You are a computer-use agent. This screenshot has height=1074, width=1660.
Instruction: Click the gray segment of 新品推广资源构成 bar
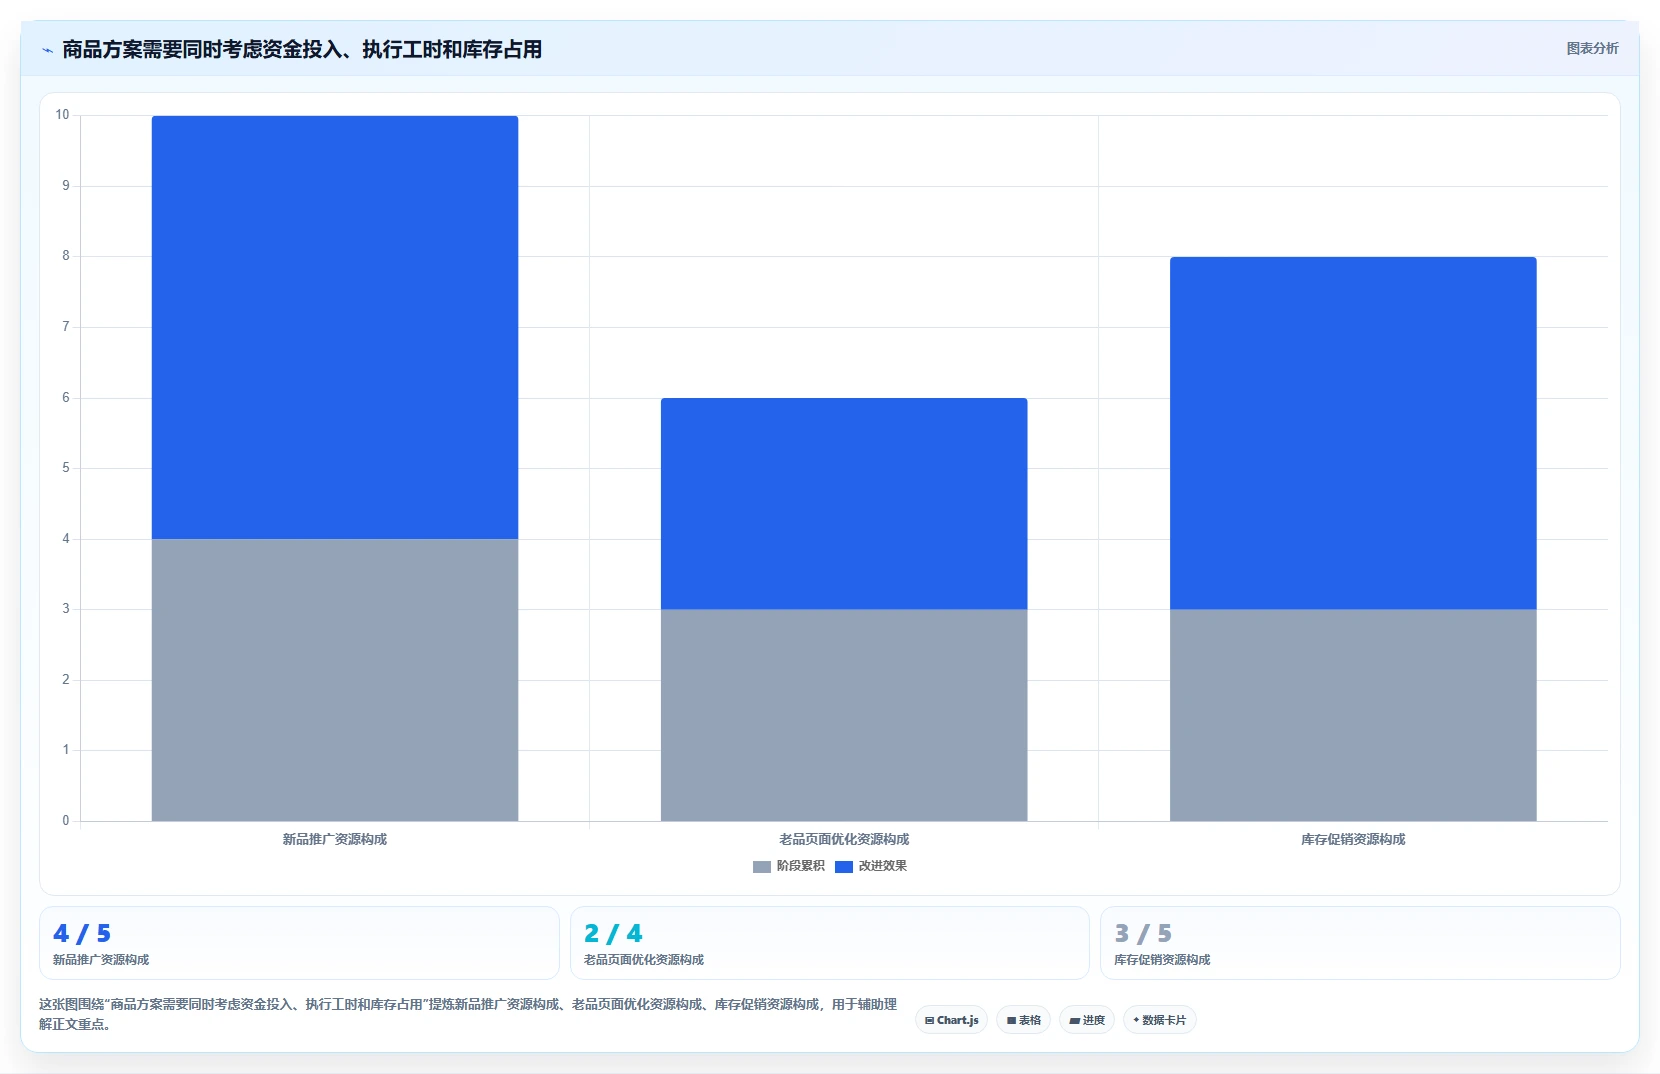click(335, 680)
